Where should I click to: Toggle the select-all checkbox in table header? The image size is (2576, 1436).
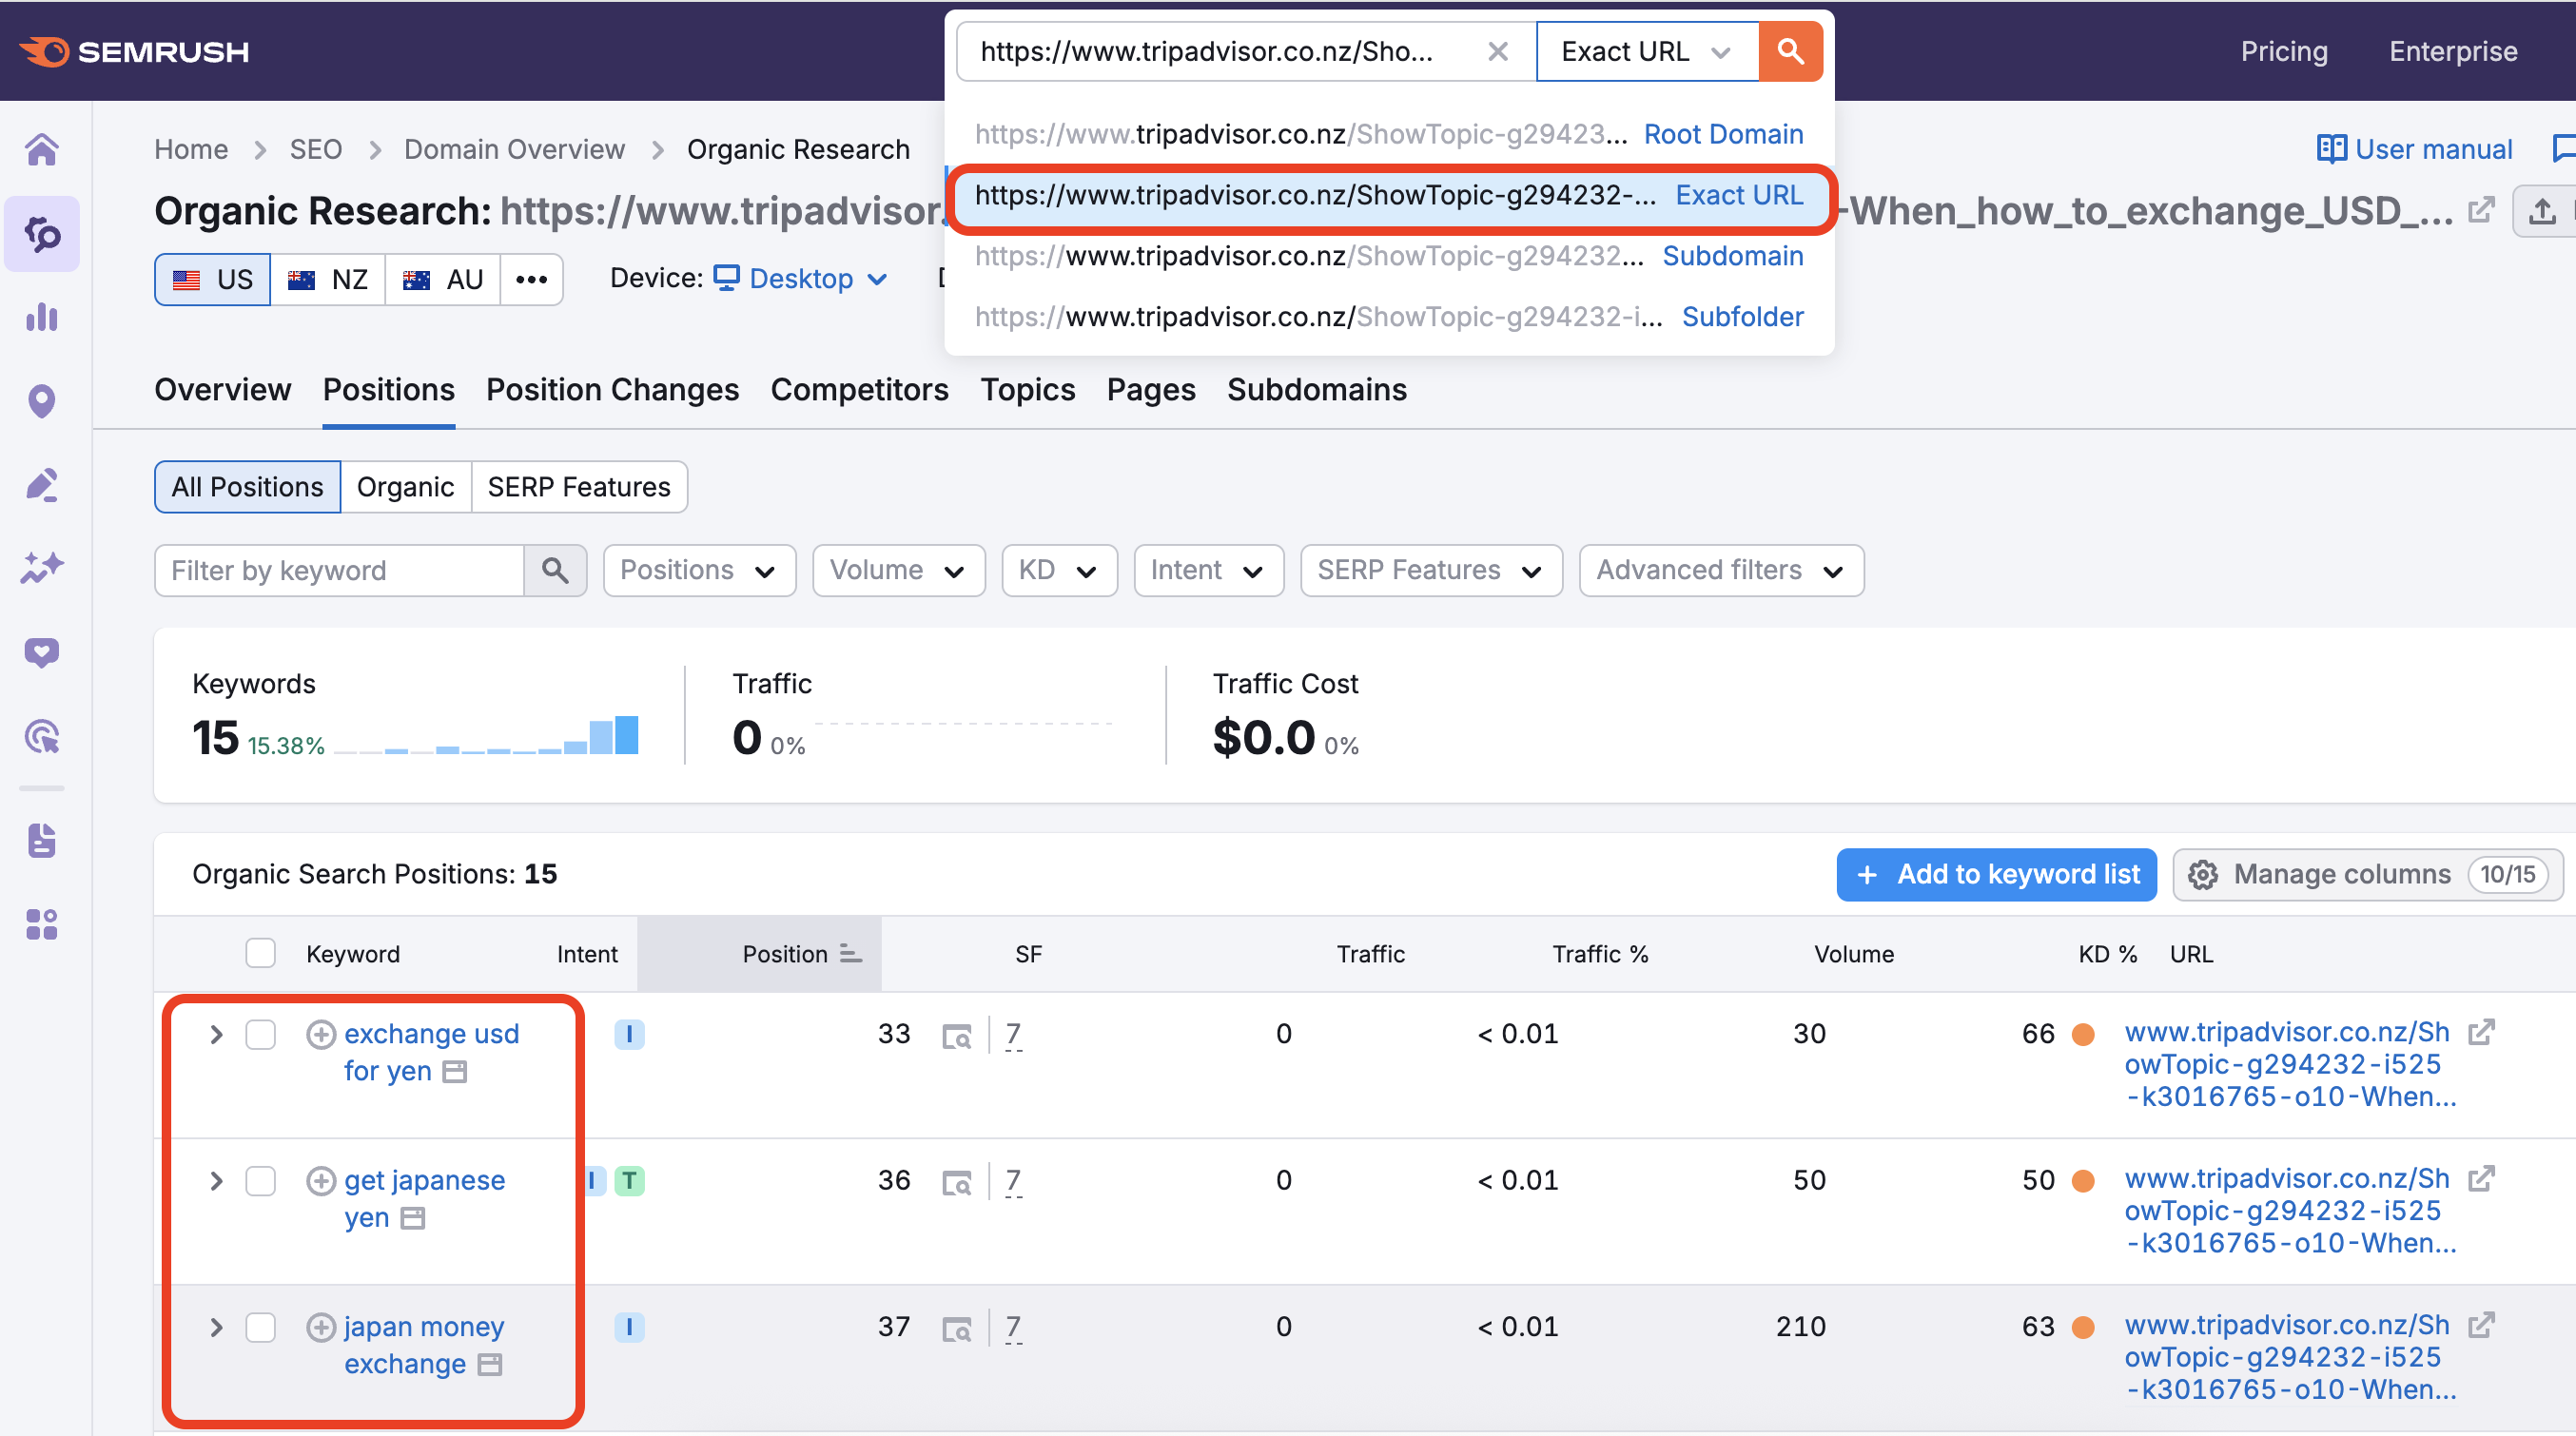[261, 954]
